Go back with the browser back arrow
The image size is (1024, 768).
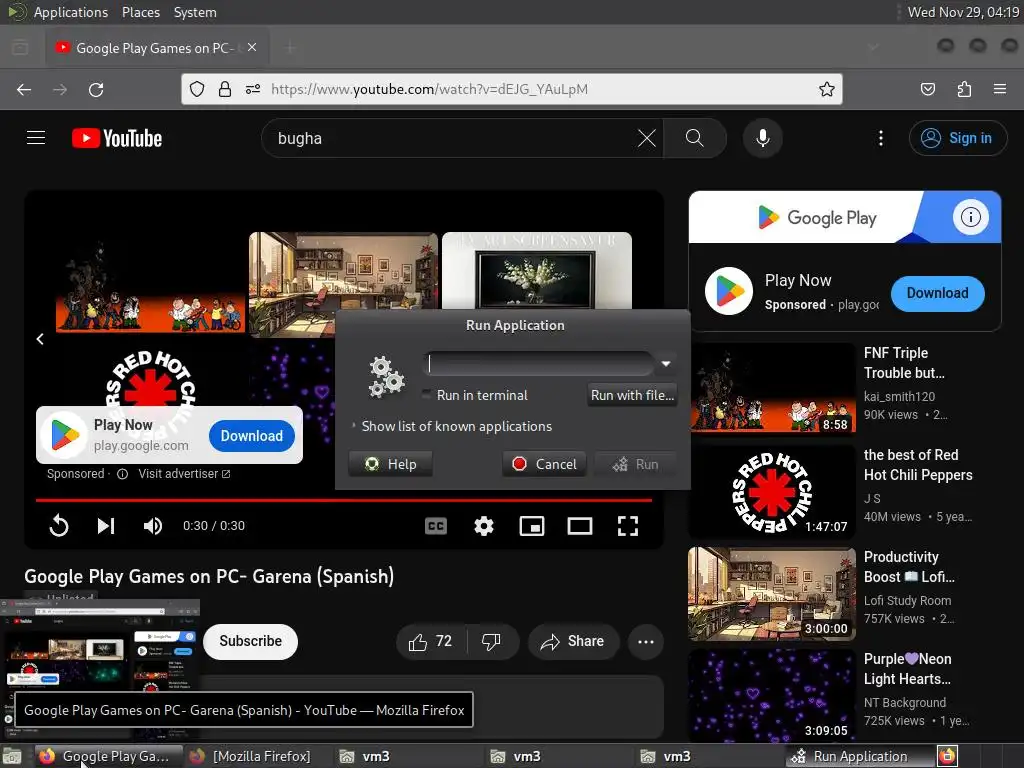pos(24,89)
